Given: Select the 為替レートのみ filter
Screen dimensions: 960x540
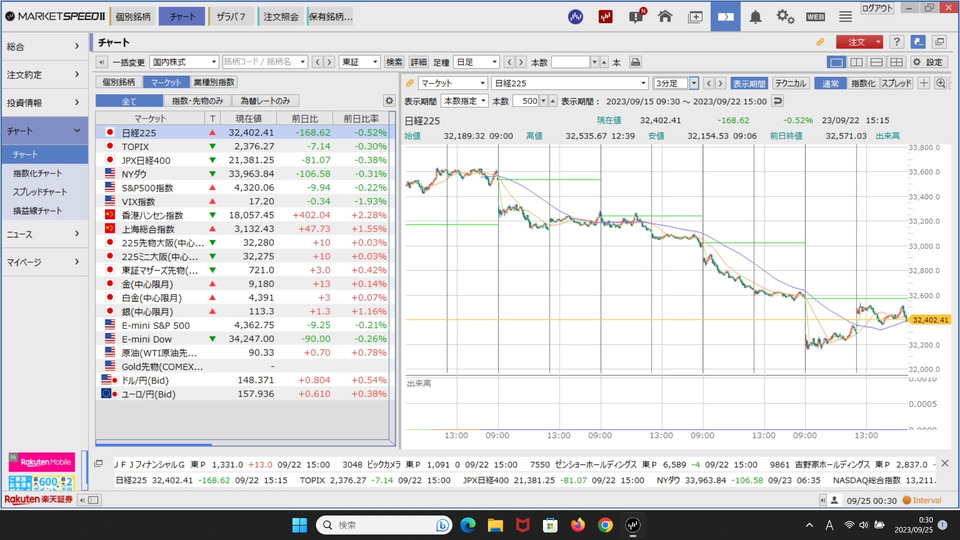Looking at the screenshot, I should tap(265, 100).
